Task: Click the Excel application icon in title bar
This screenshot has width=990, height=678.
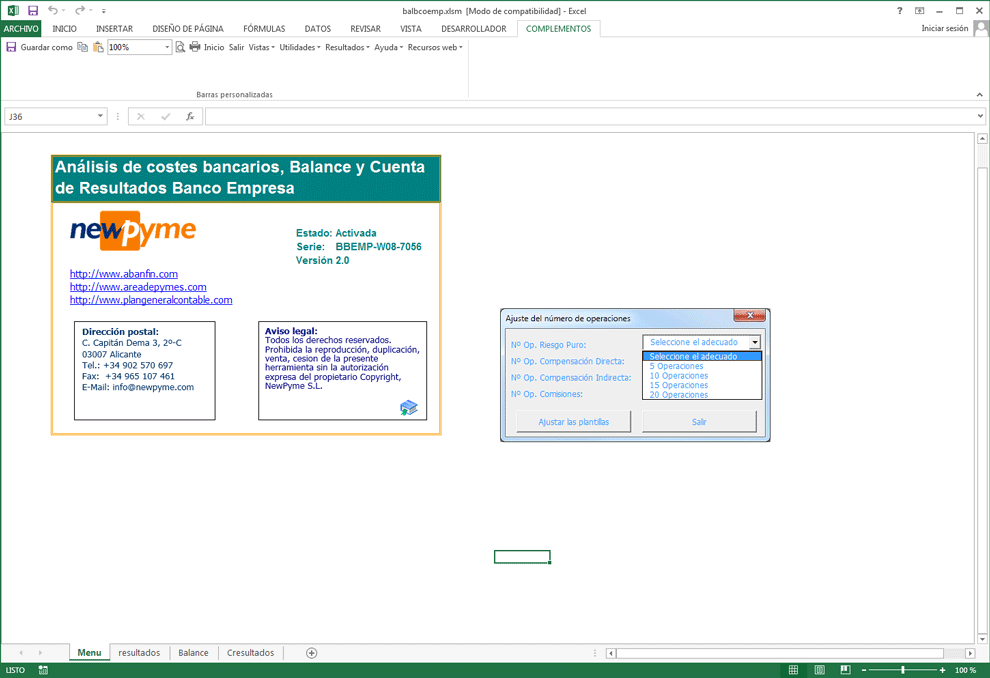Action: [13, 11]
